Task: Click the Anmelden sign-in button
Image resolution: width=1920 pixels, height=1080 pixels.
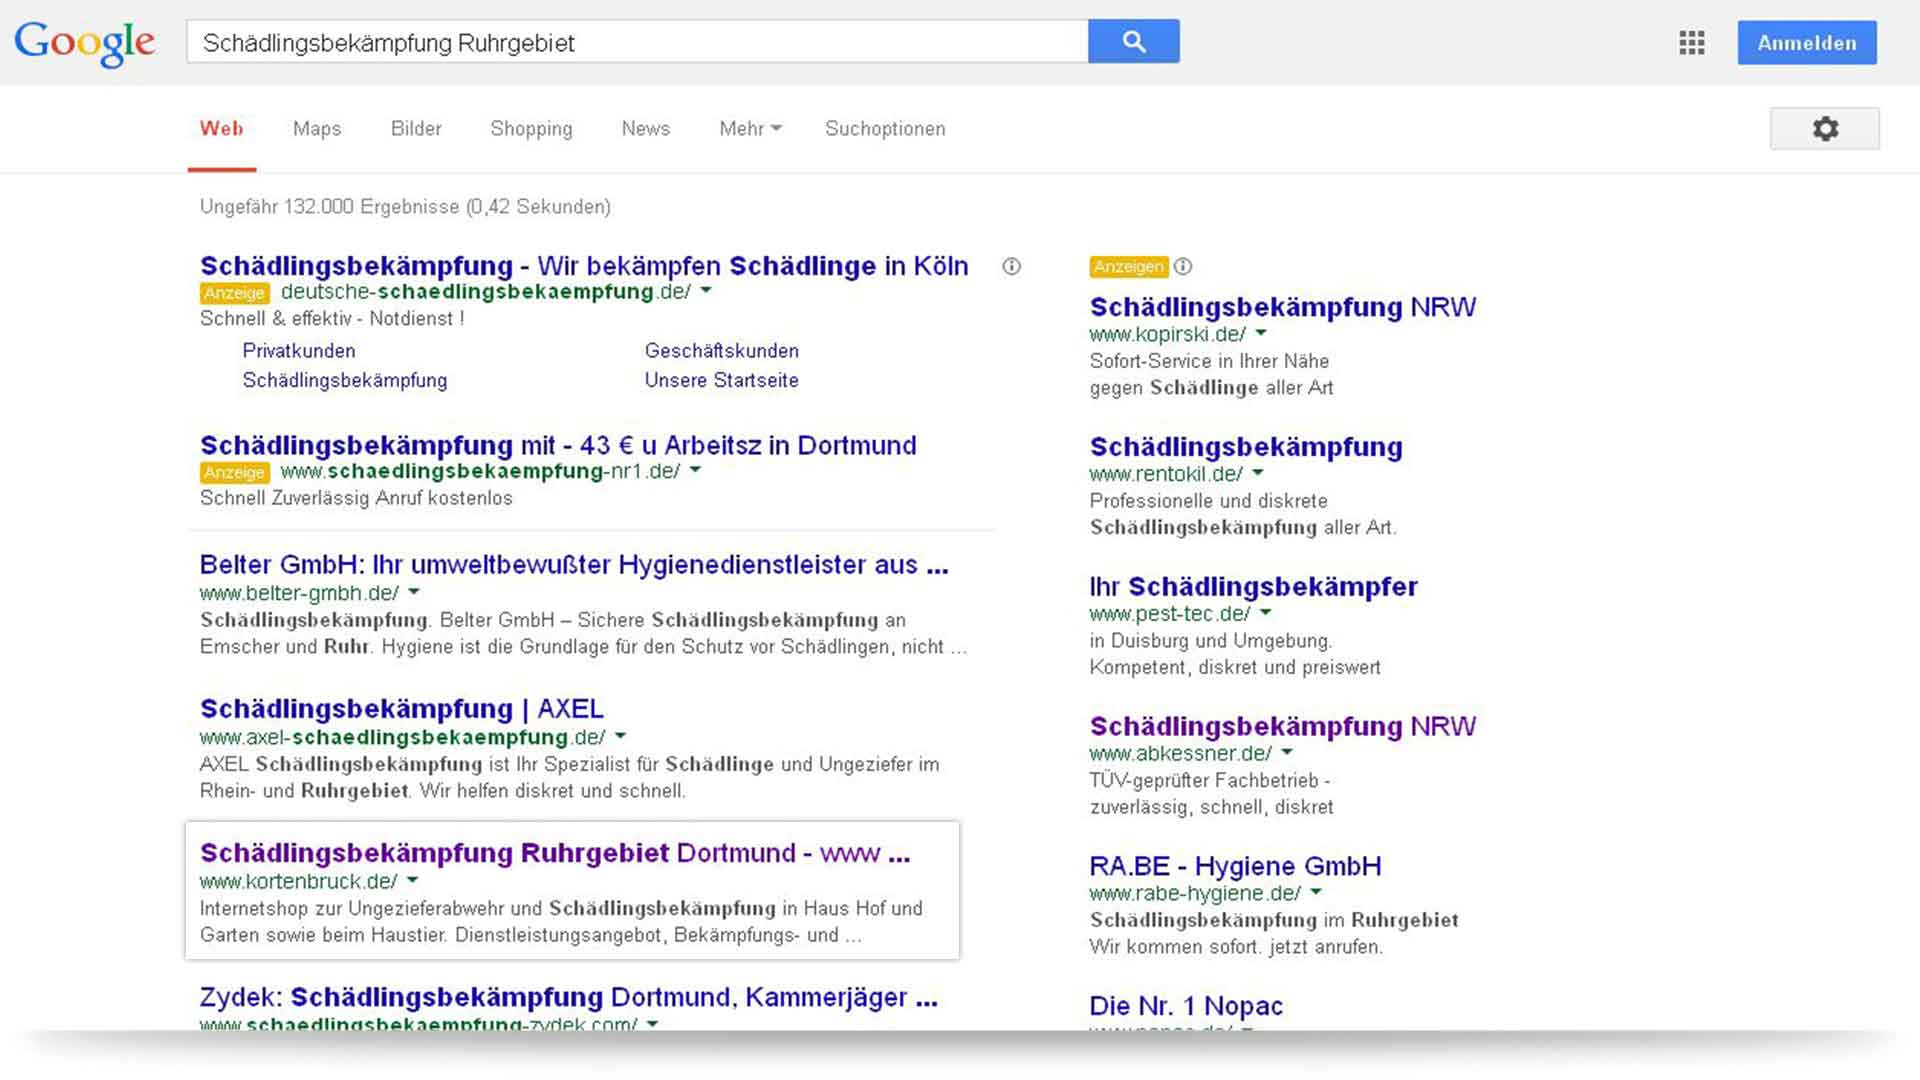Action: [x=1807, y=43]
